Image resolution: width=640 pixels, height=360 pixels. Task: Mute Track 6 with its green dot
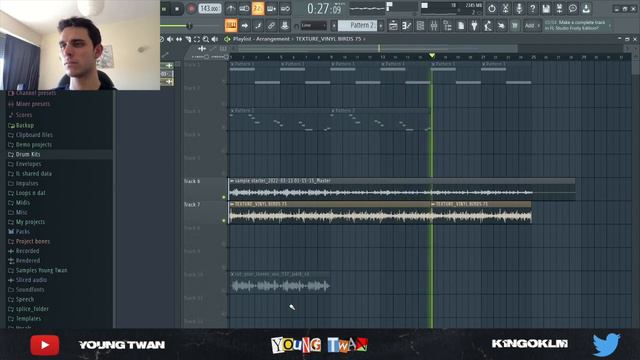(224, 197)
